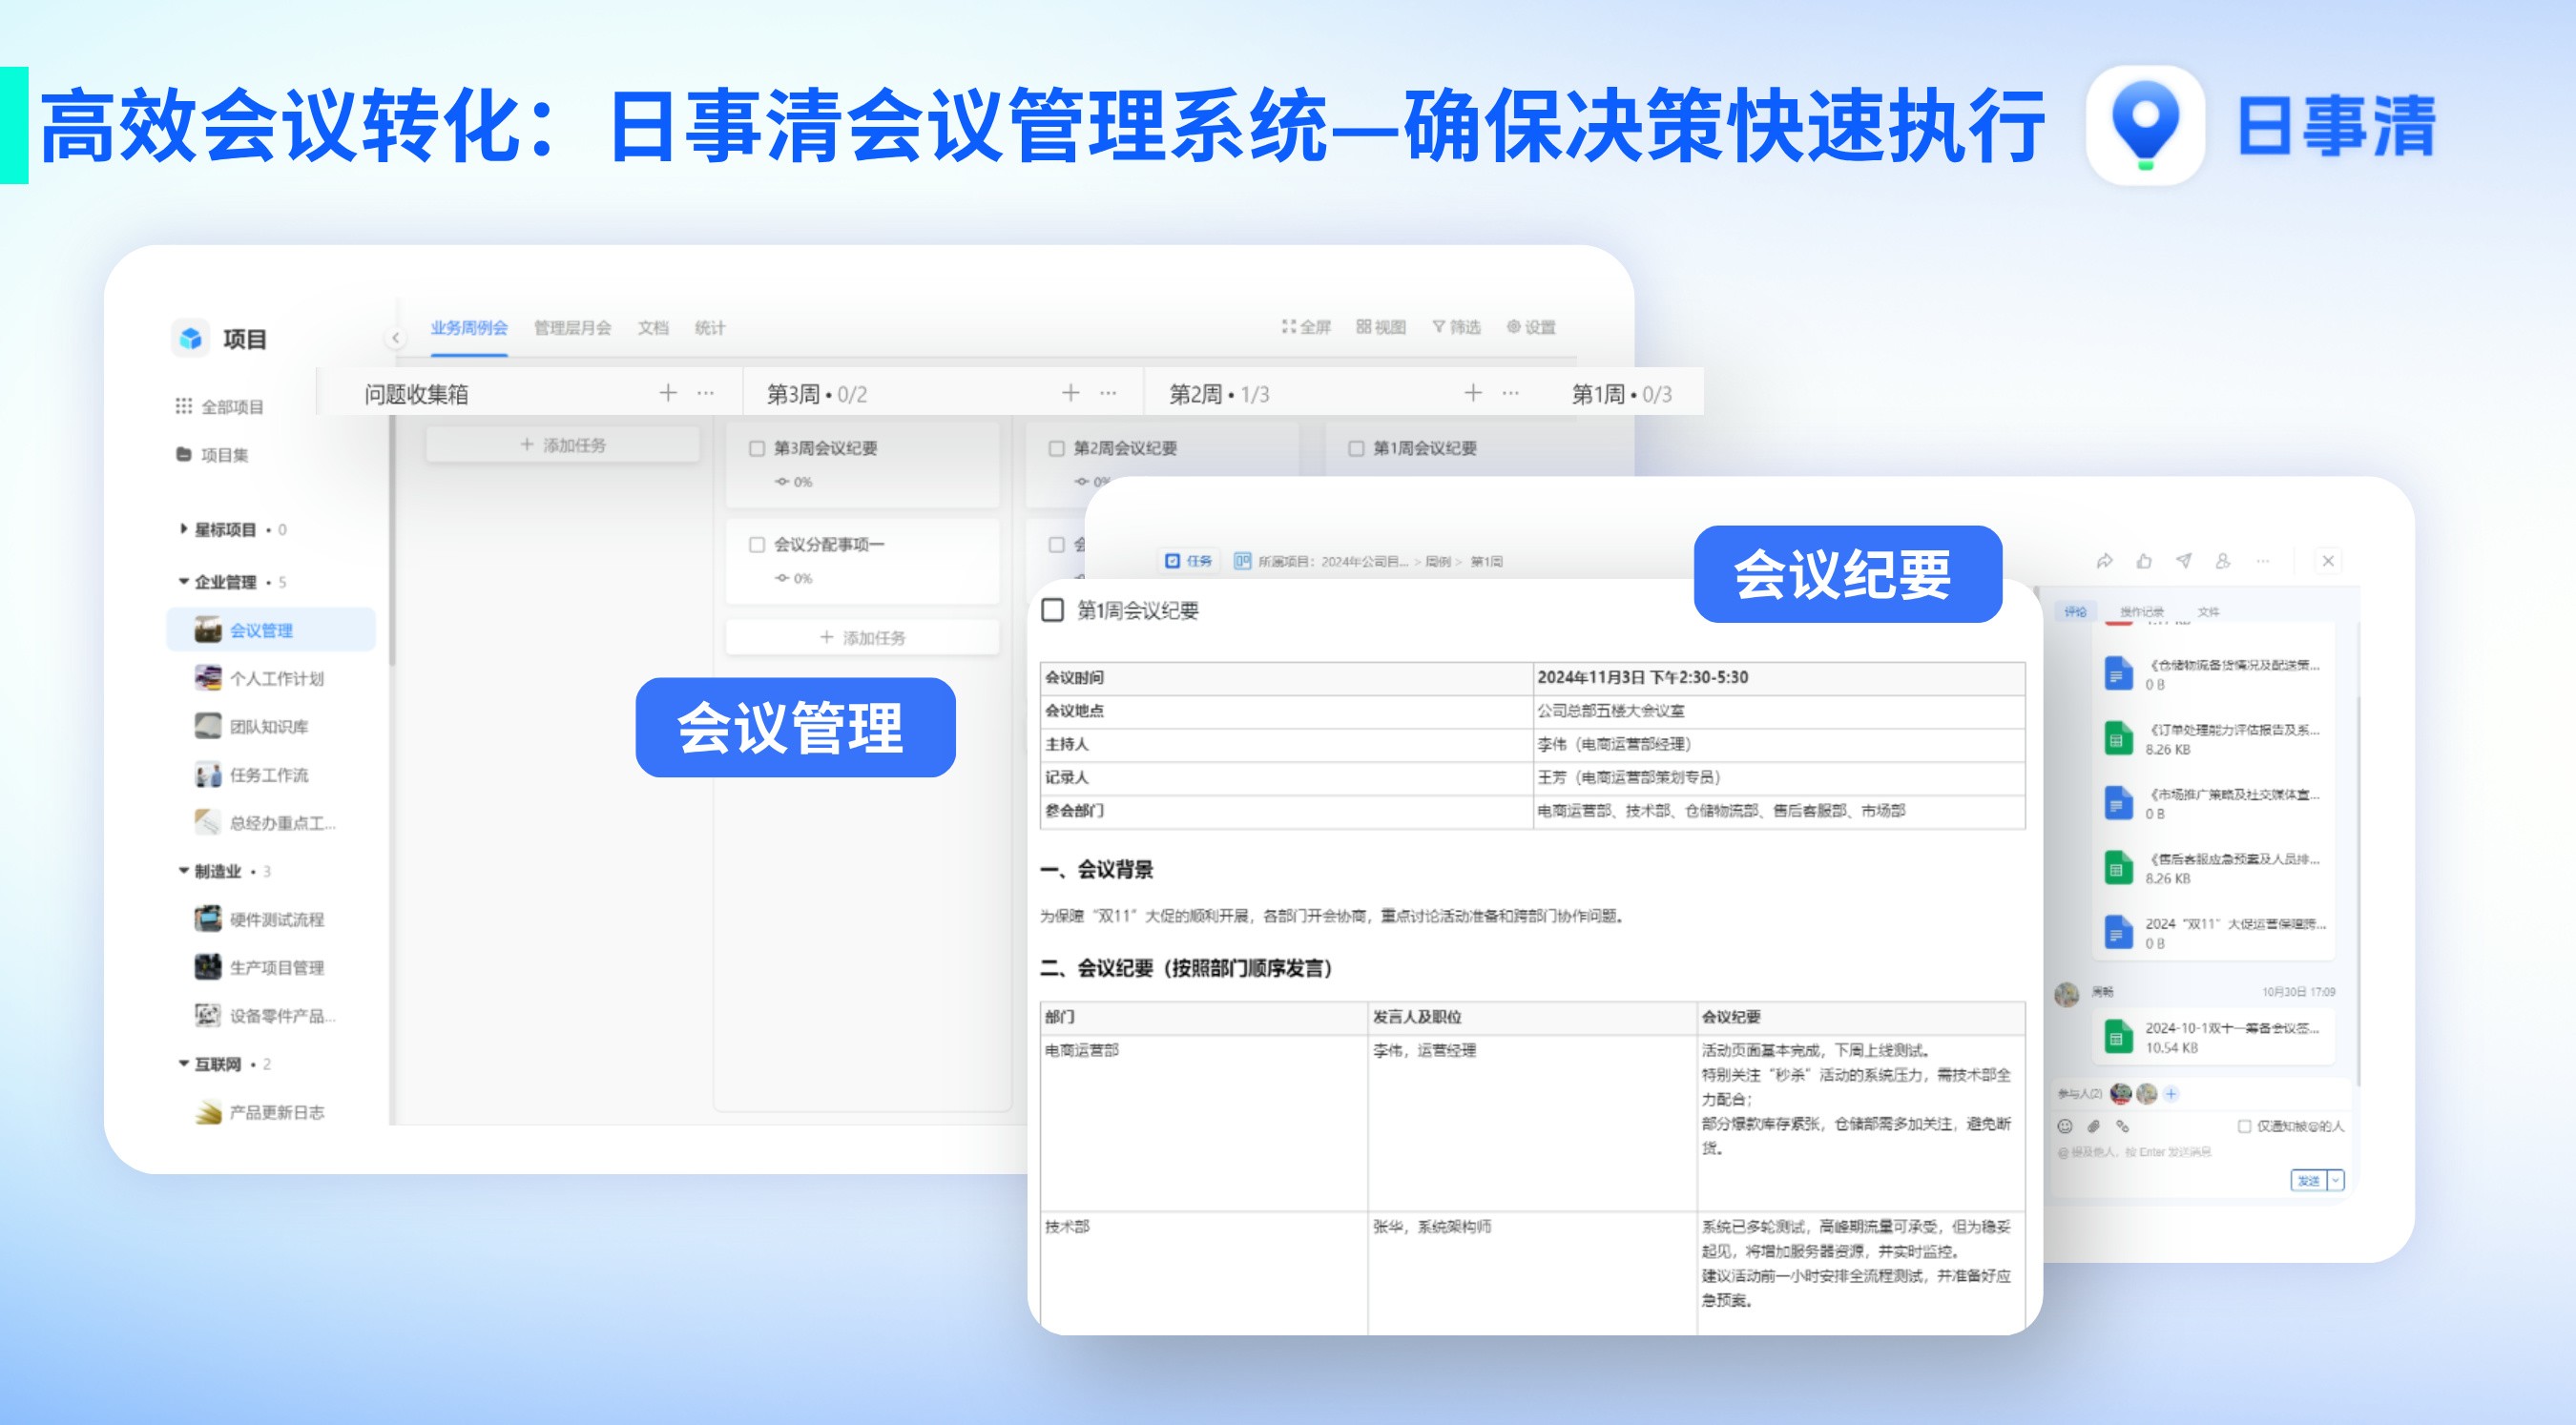
Task: Open 《仓储物流备货情况及配送策... attachment
Action: coord(2212,674)
